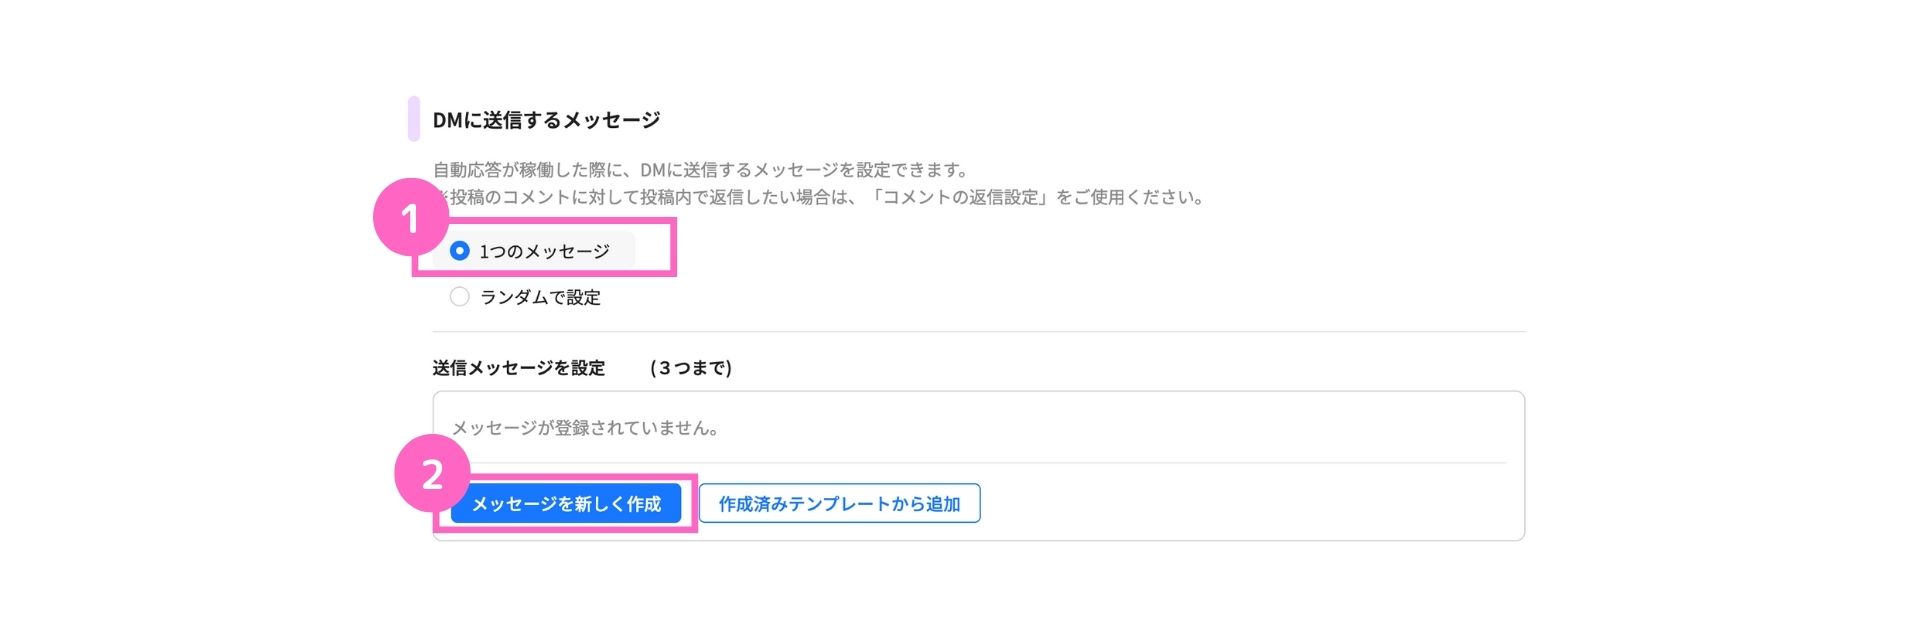The height and width of the screenshot is (640, 1920).
Task: Click the pink number 2 badge
Action: [432, 474]
